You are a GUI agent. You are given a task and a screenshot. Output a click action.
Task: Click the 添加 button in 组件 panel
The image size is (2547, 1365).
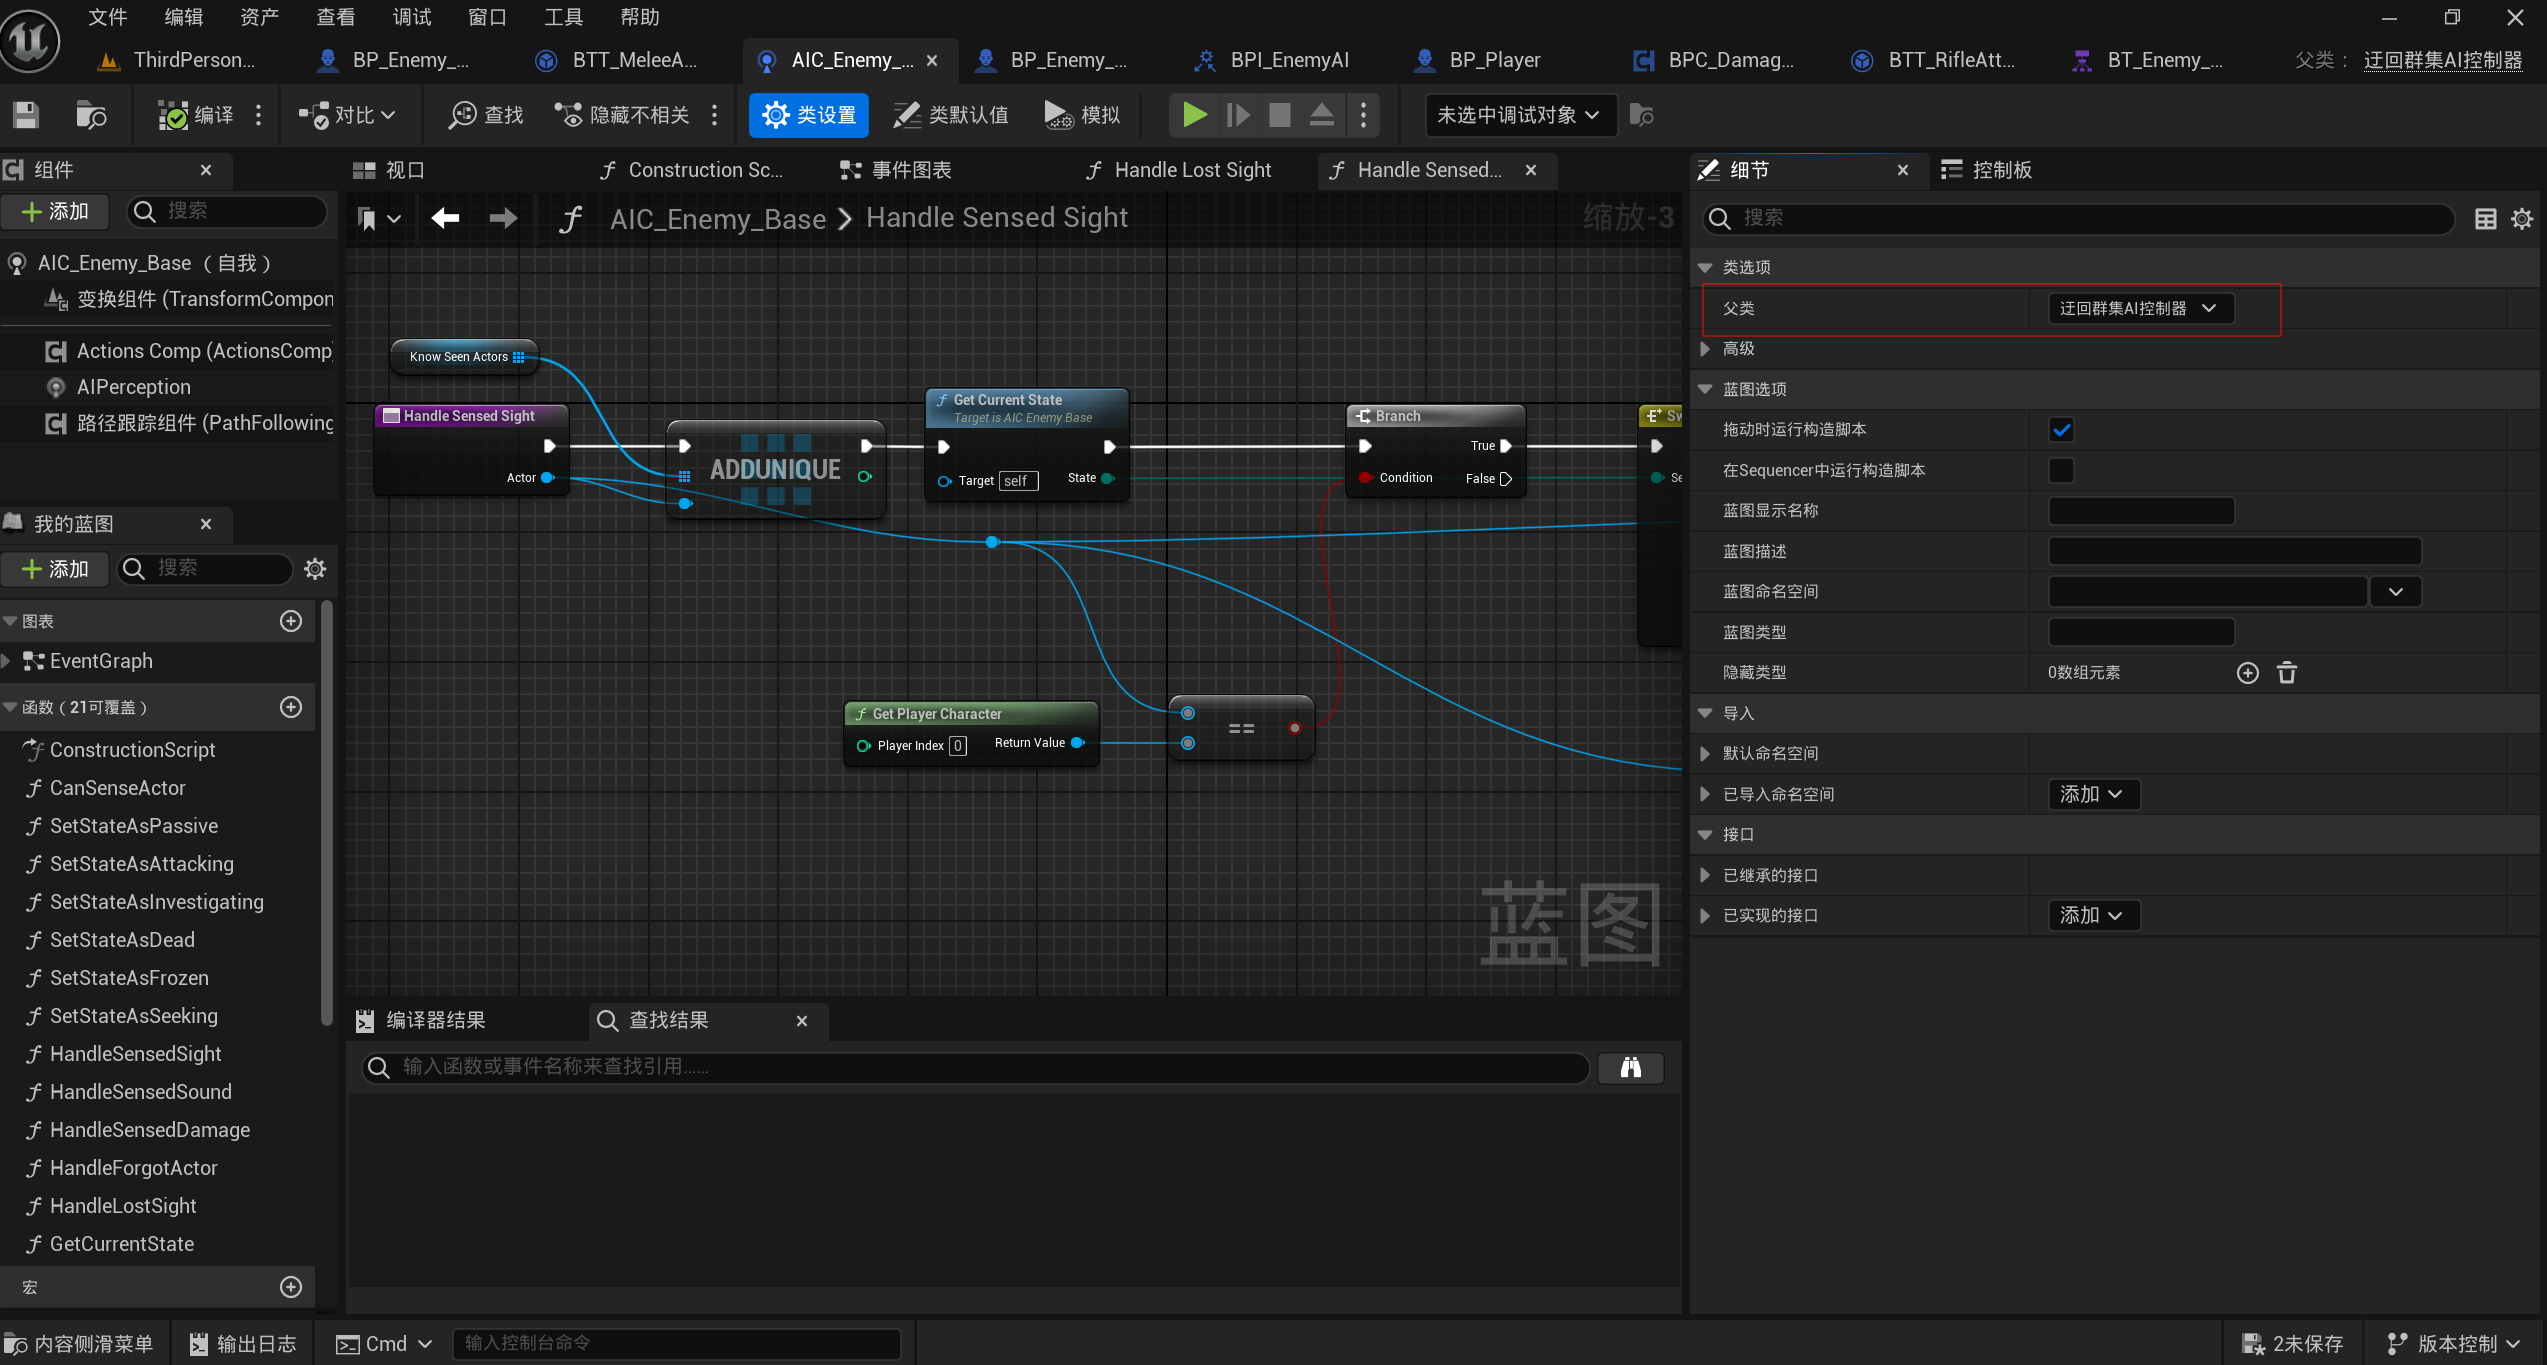tap(56, 211)
